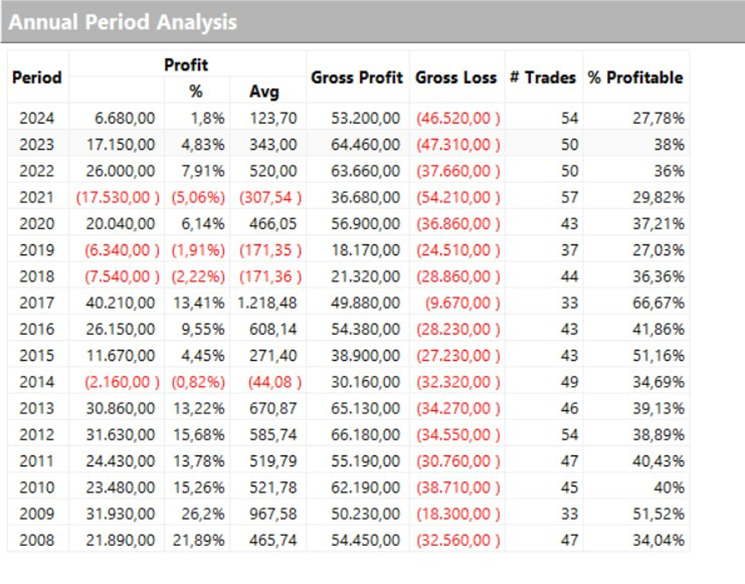
Task: Click the 2008 period row label
Action: pyautogui.click(x=38, y=541)
